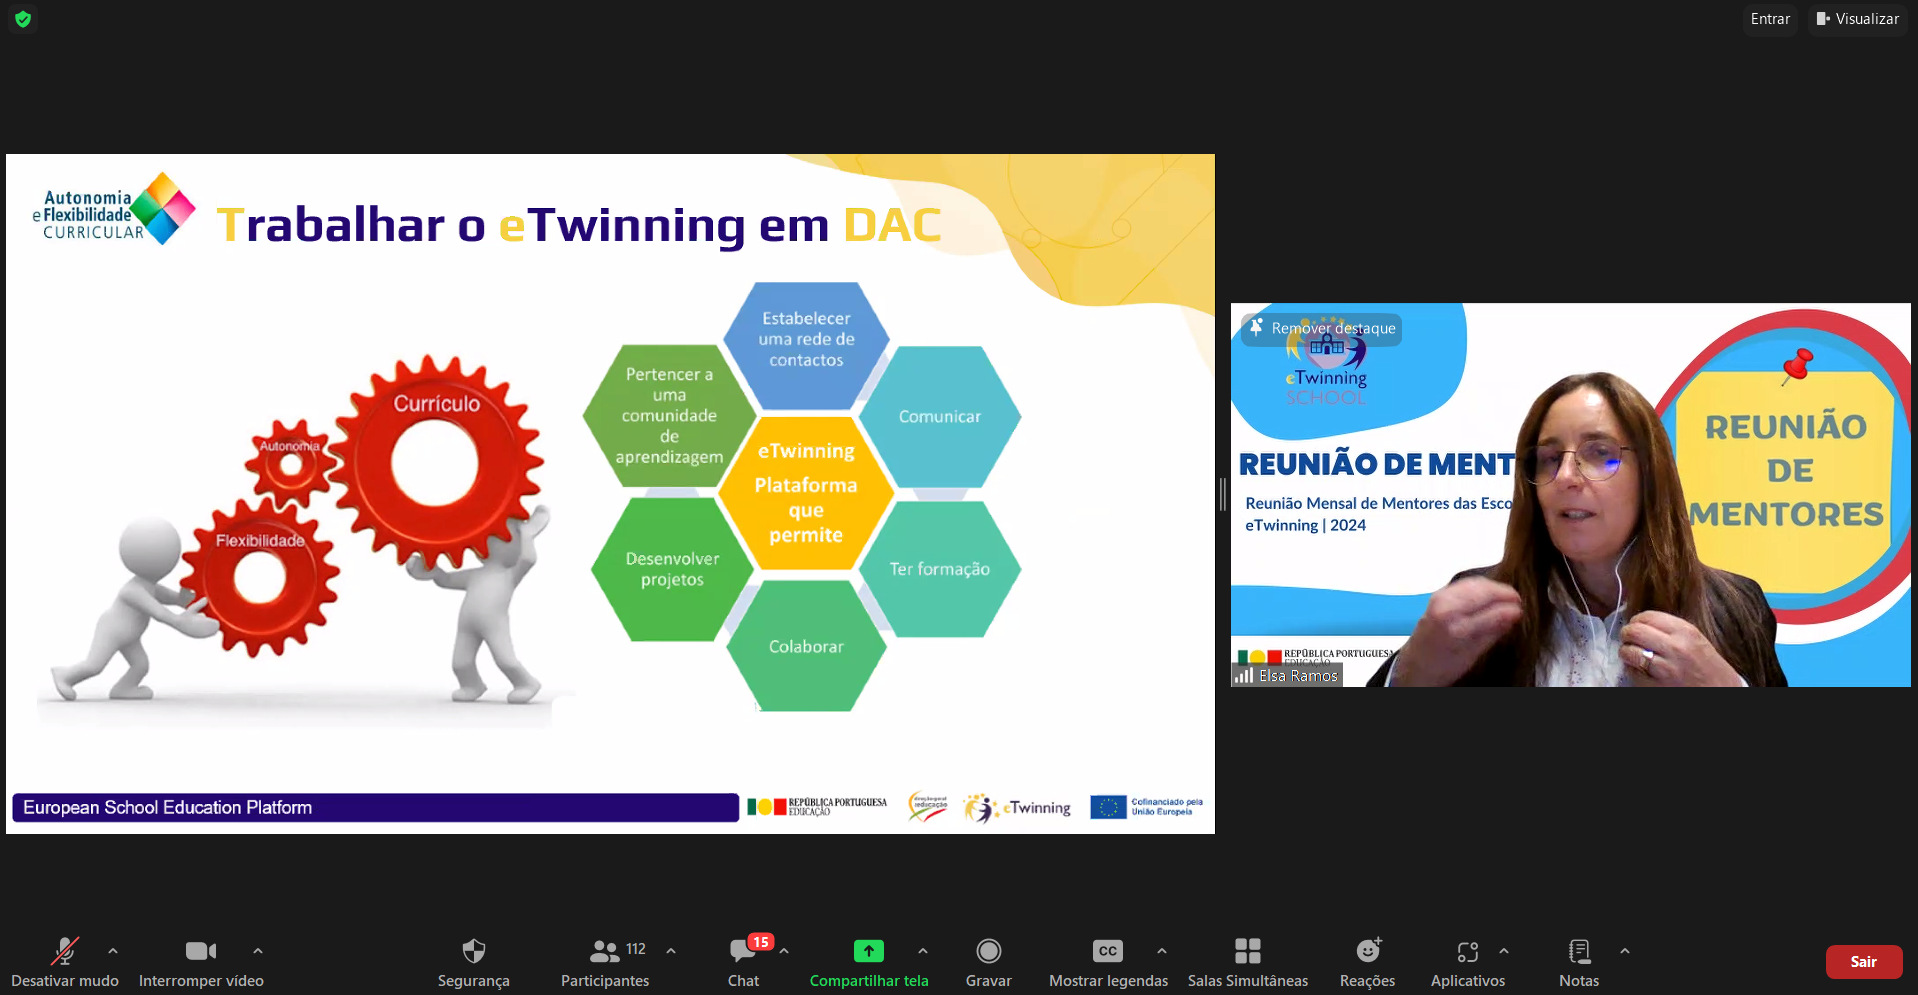Image resolution: width=1918 pixels, height=995 pixels.
Task: Click the Compartilhar tela label
Action: coord(869,981)
